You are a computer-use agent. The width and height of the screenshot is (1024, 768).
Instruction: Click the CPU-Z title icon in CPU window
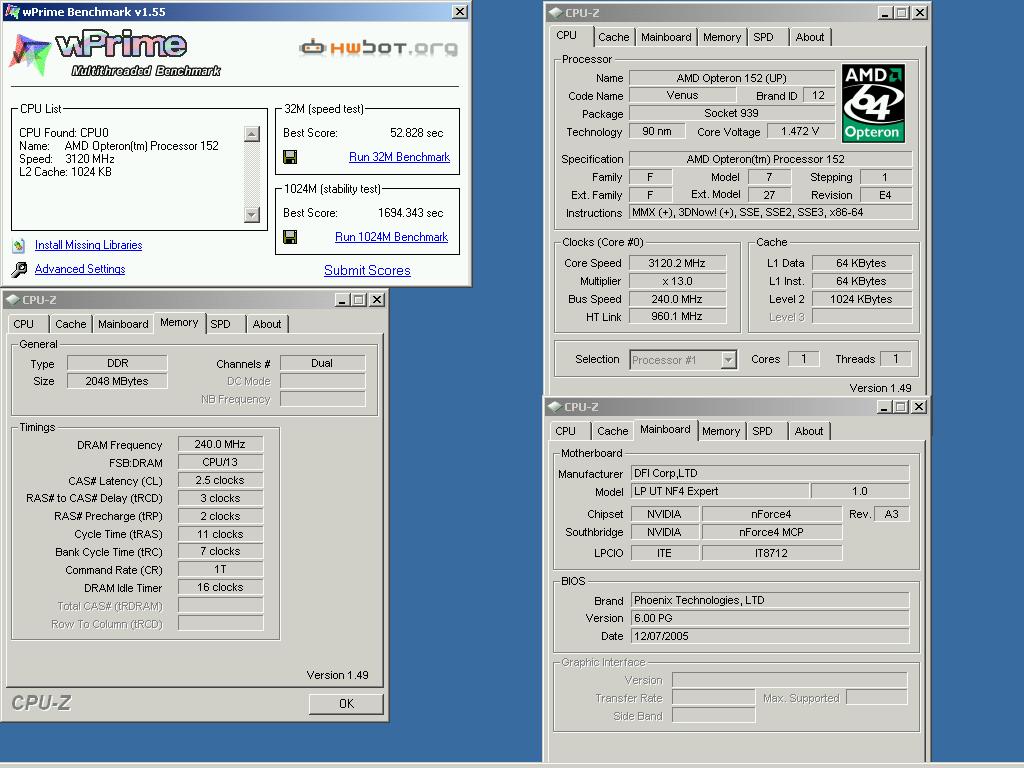point(555,12)
